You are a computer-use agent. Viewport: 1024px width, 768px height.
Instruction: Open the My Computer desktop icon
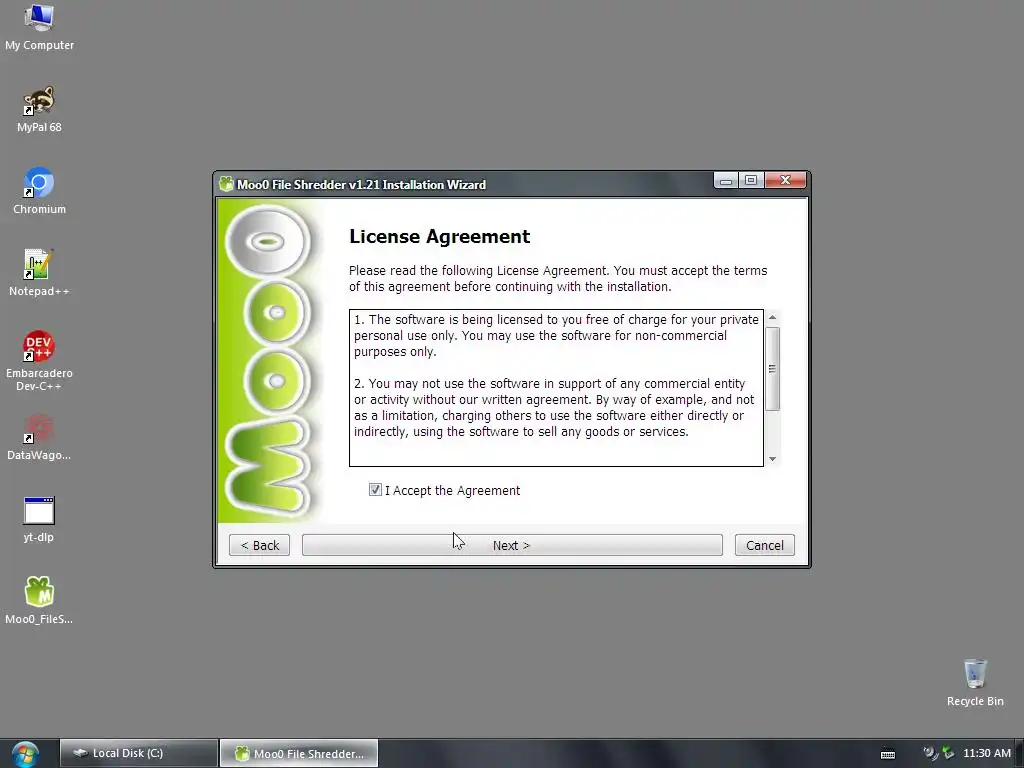click(x=39, y=27)
